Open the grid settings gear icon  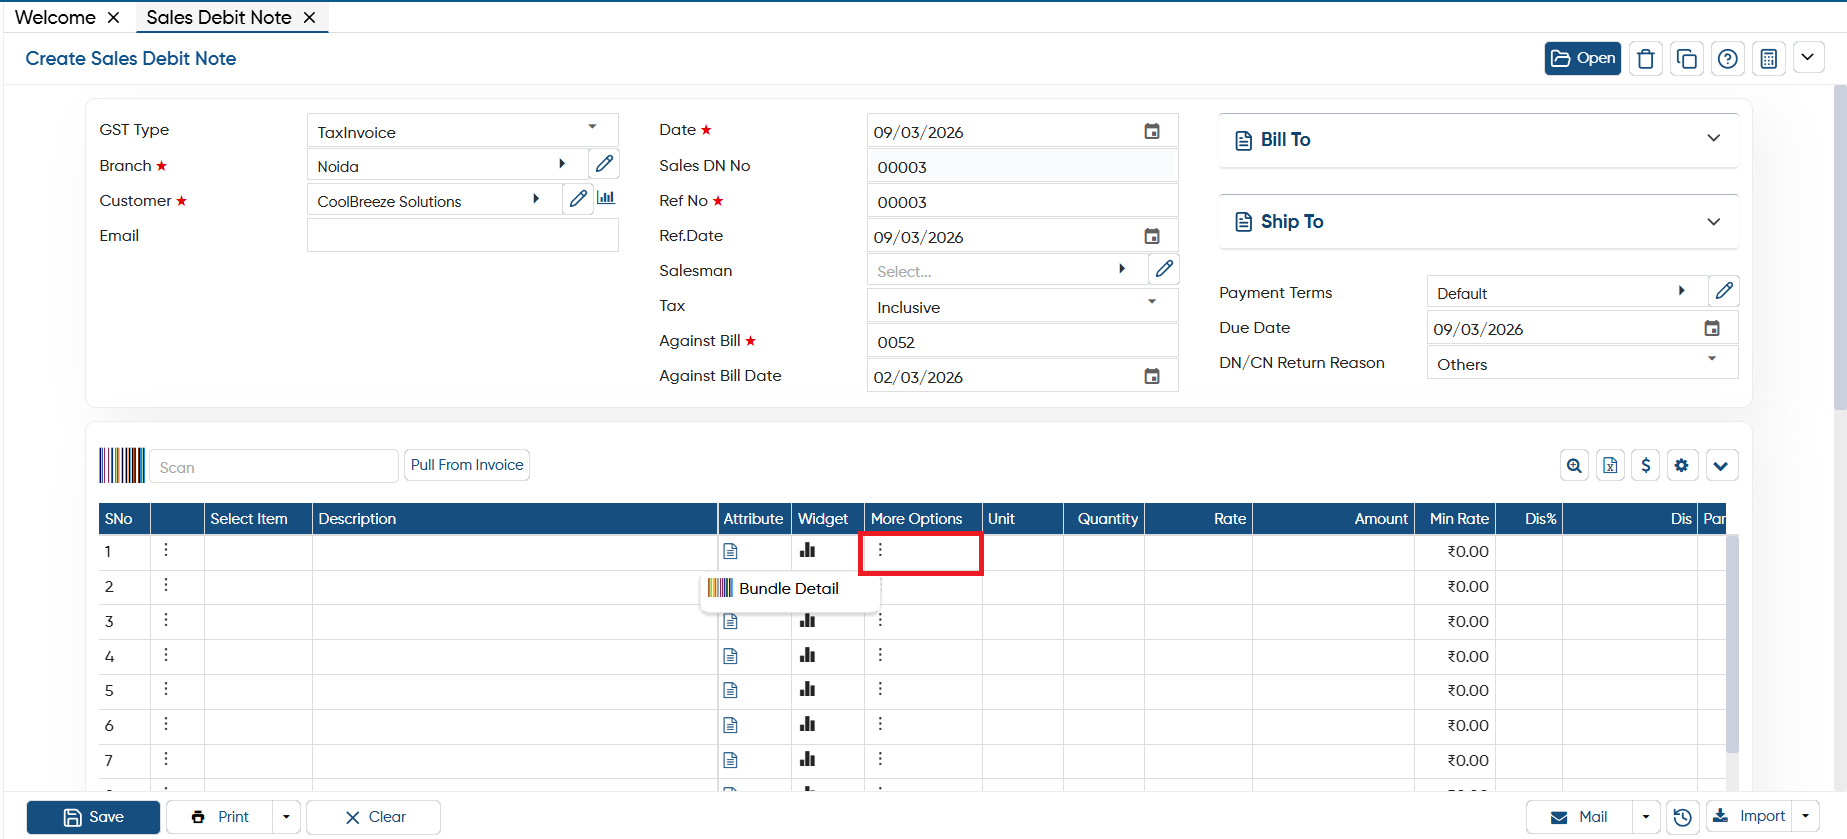[x=1682, y=465]
